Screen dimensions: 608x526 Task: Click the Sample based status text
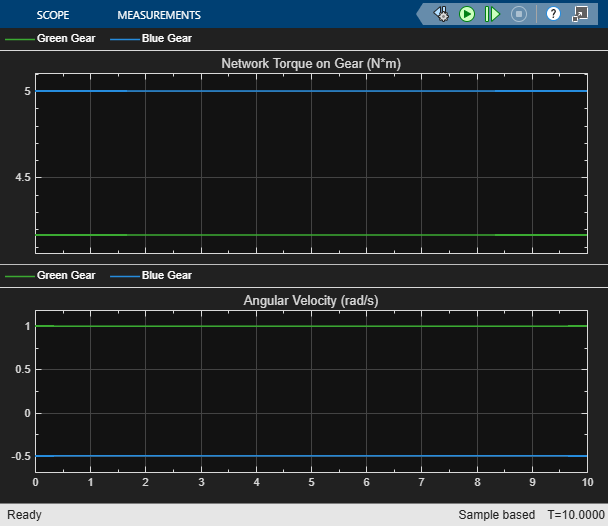click(496, 515)
